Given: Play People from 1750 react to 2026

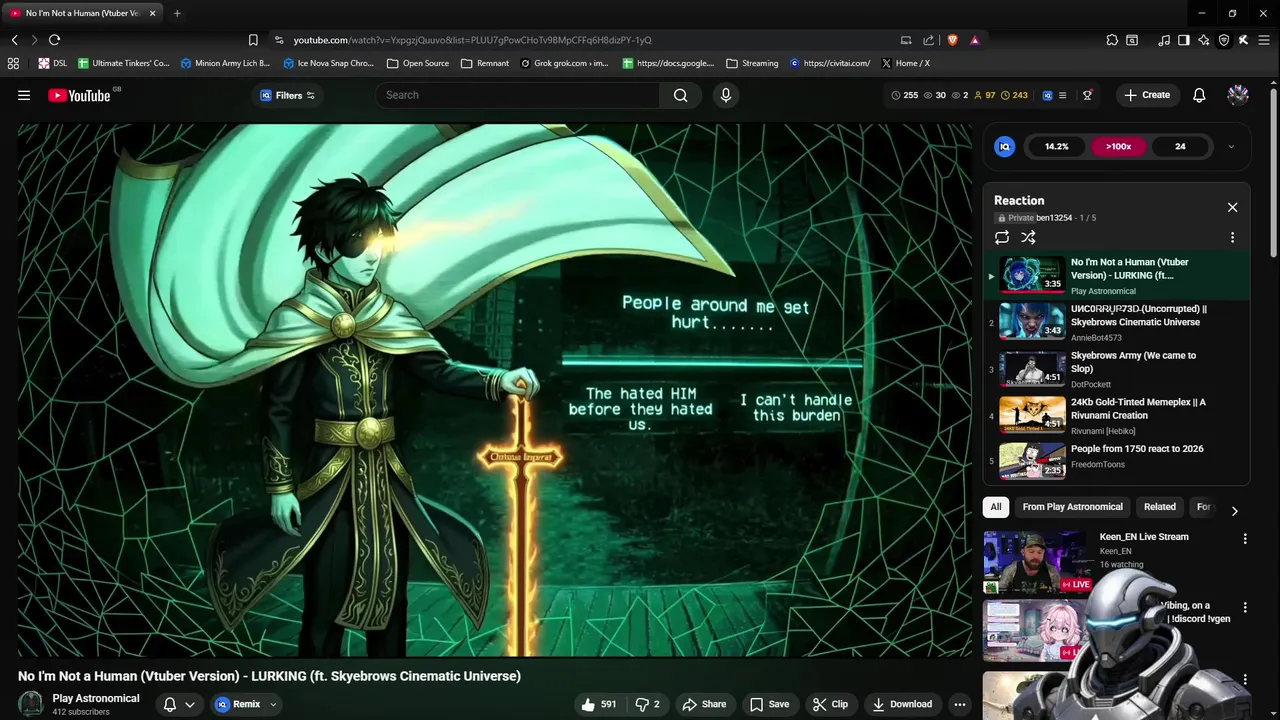Looking at the screenshot, I should coord(1116,461).
